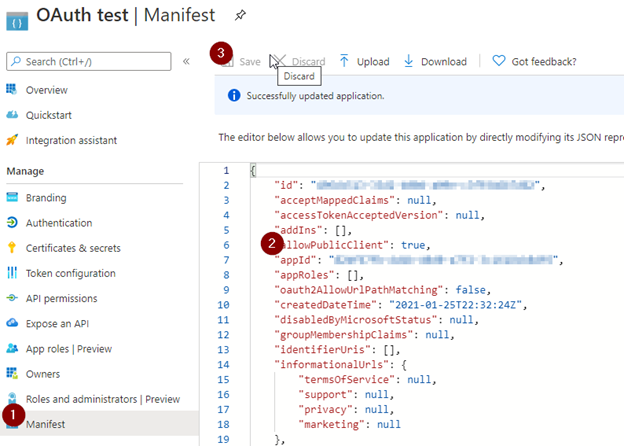Open the Authentication page
Image resolution: width=624 pixels, height=446 pixels.
(59, 223)
